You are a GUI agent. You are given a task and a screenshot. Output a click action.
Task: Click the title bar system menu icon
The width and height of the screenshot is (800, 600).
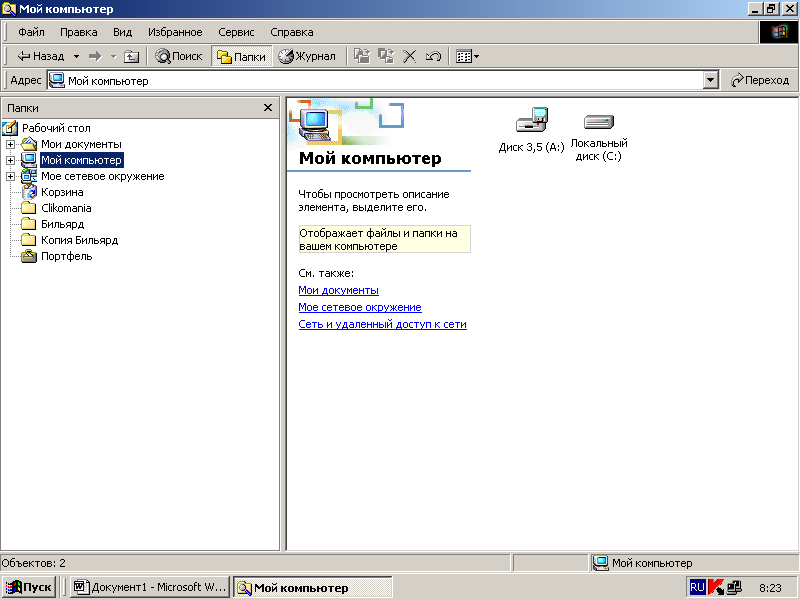click(x=9, y=9)
